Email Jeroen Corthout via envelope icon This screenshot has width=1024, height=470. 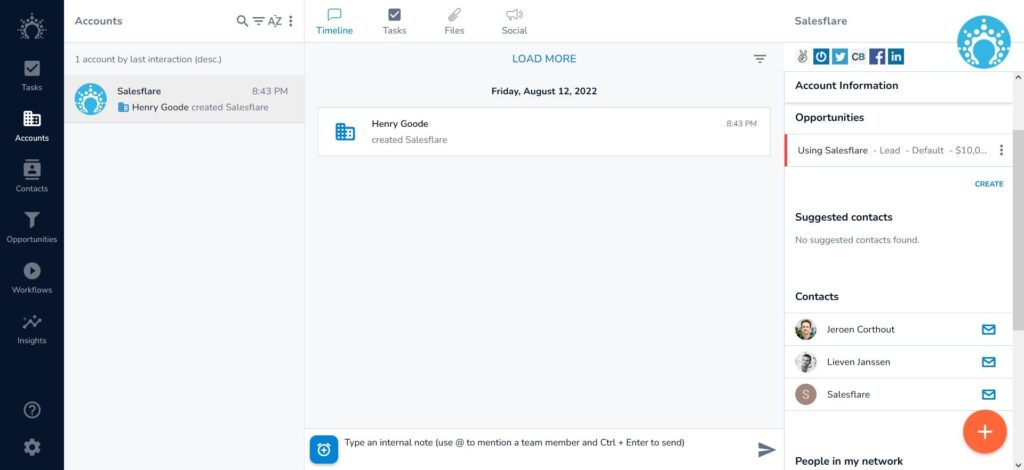pyautogui.click(x=989, y=329)
